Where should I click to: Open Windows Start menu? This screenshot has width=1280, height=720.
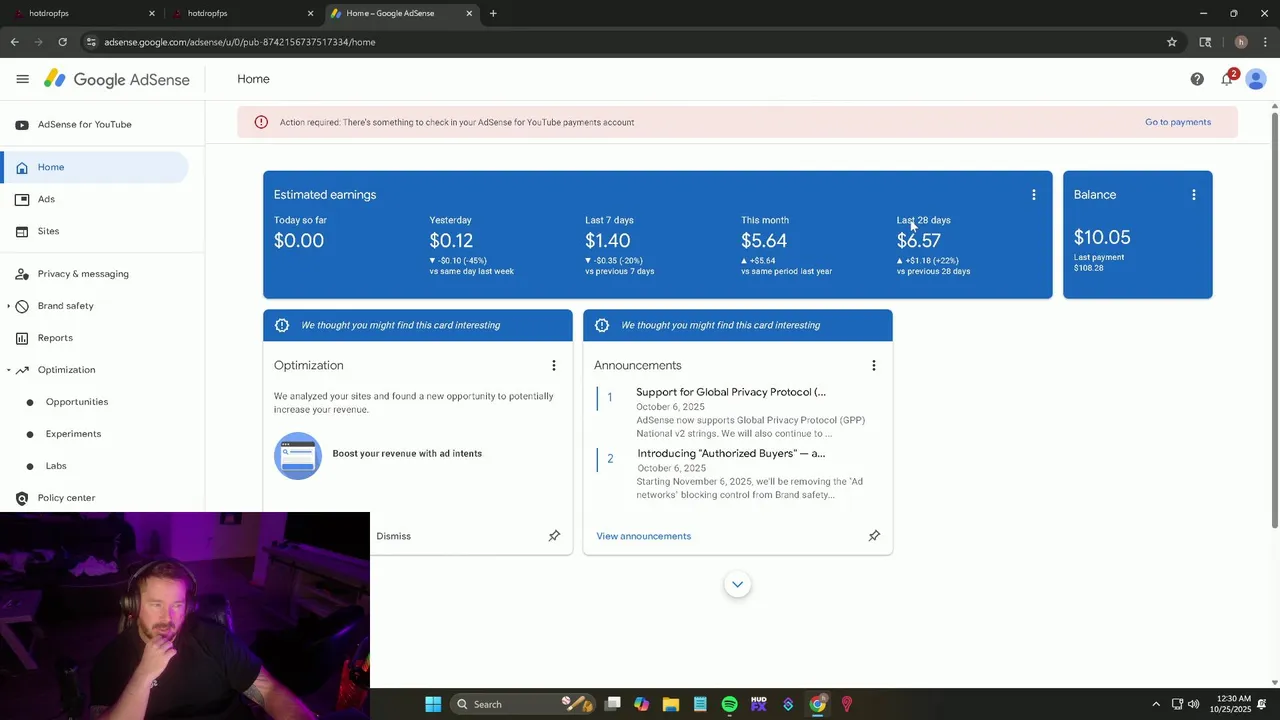click(x=433, y=704)
